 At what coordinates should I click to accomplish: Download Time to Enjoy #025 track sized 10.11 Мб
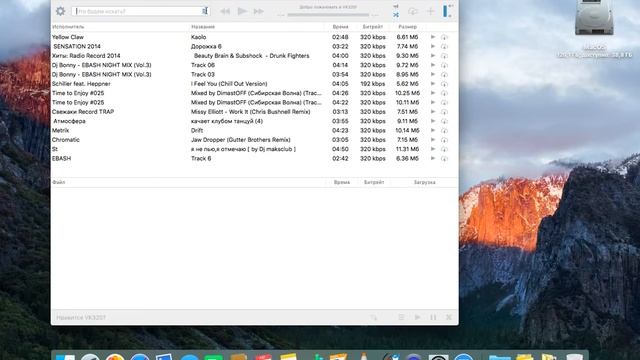click(444, 103)
